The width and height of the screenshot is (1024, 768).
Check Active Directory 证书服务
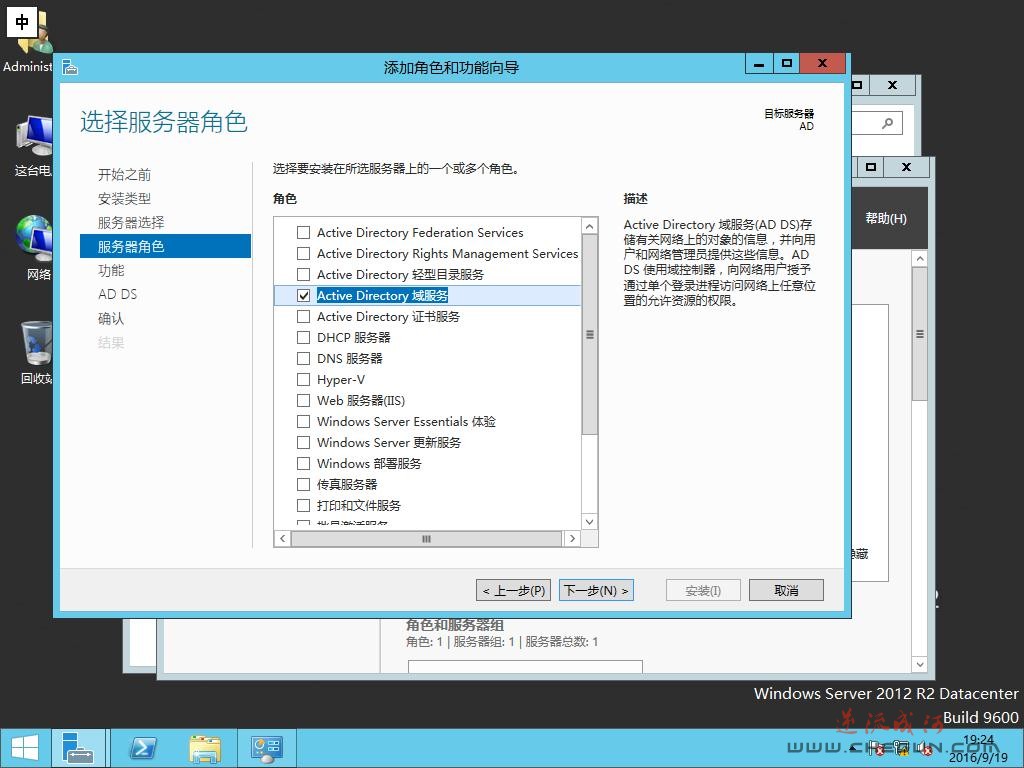[303, 316]
